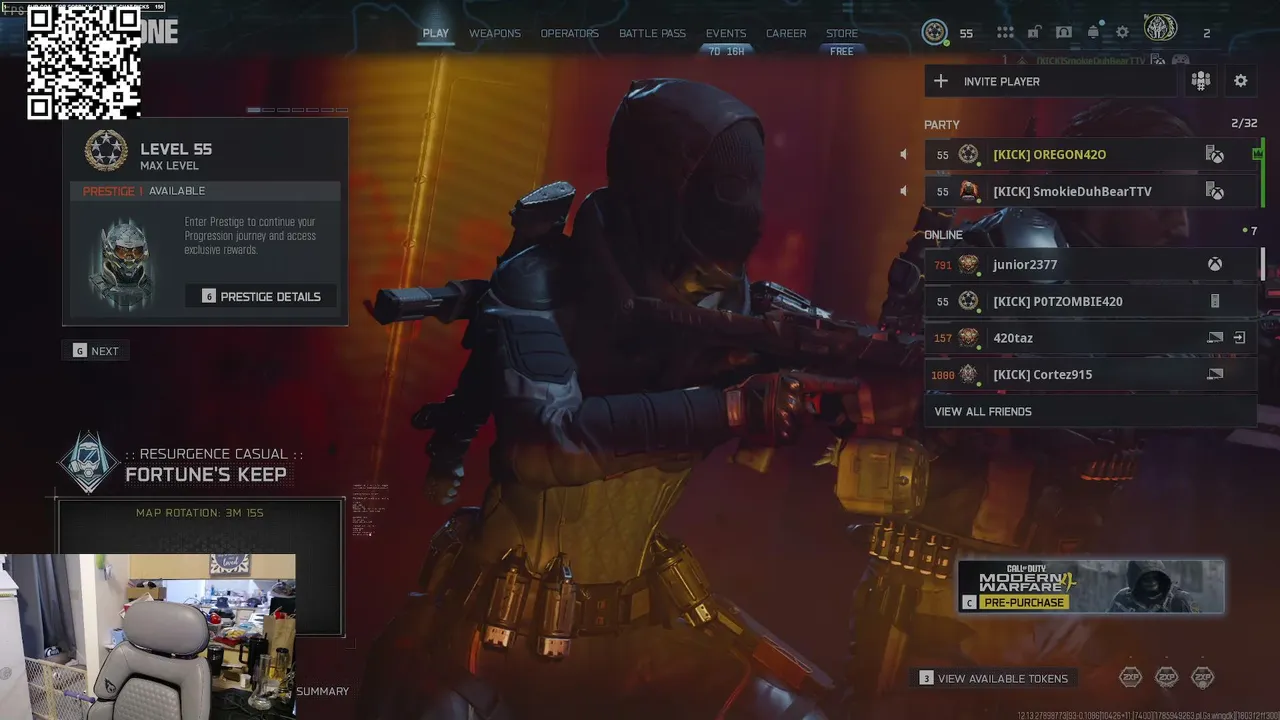Open the party groups icon beside Invite Player

[x=1201, y=81]
